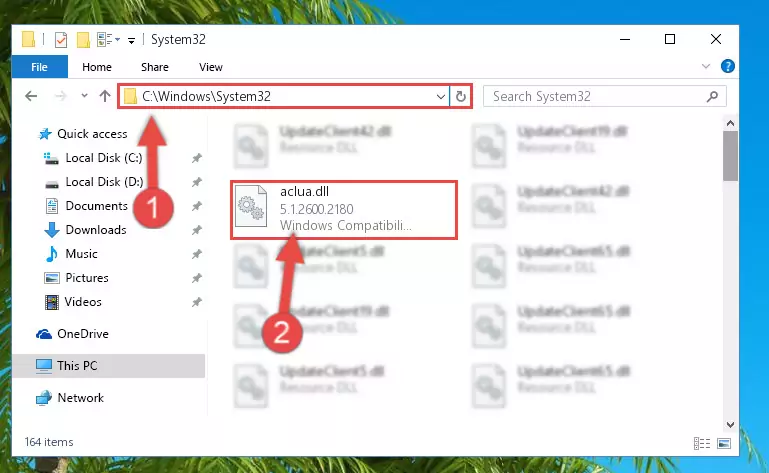
Task: Click the vertical scrollbar thumb
Action: tap(730, 156)
